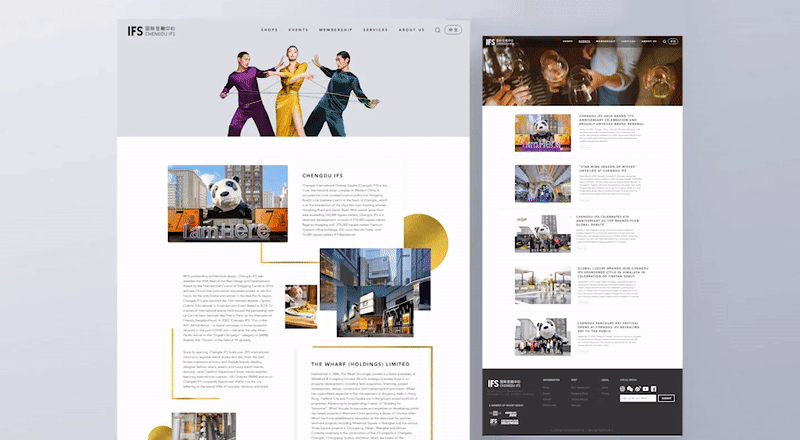Open Services in the About page navigation
This screenshot has width=800, height=440.
click(376, 30)
